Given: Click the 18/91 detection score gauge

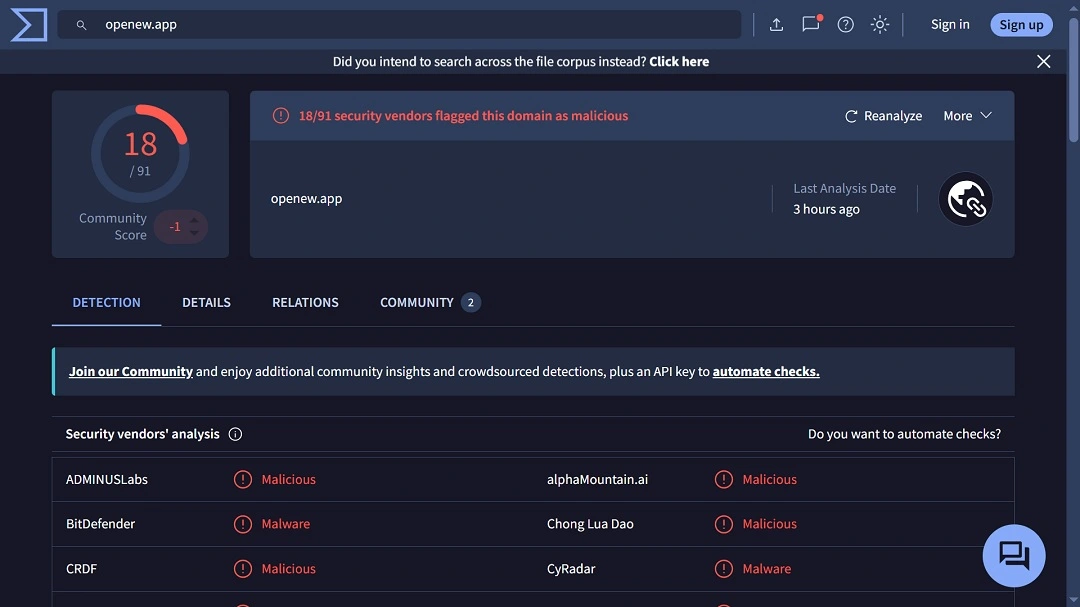Looking at the screenshot, I should click(141, 154).
